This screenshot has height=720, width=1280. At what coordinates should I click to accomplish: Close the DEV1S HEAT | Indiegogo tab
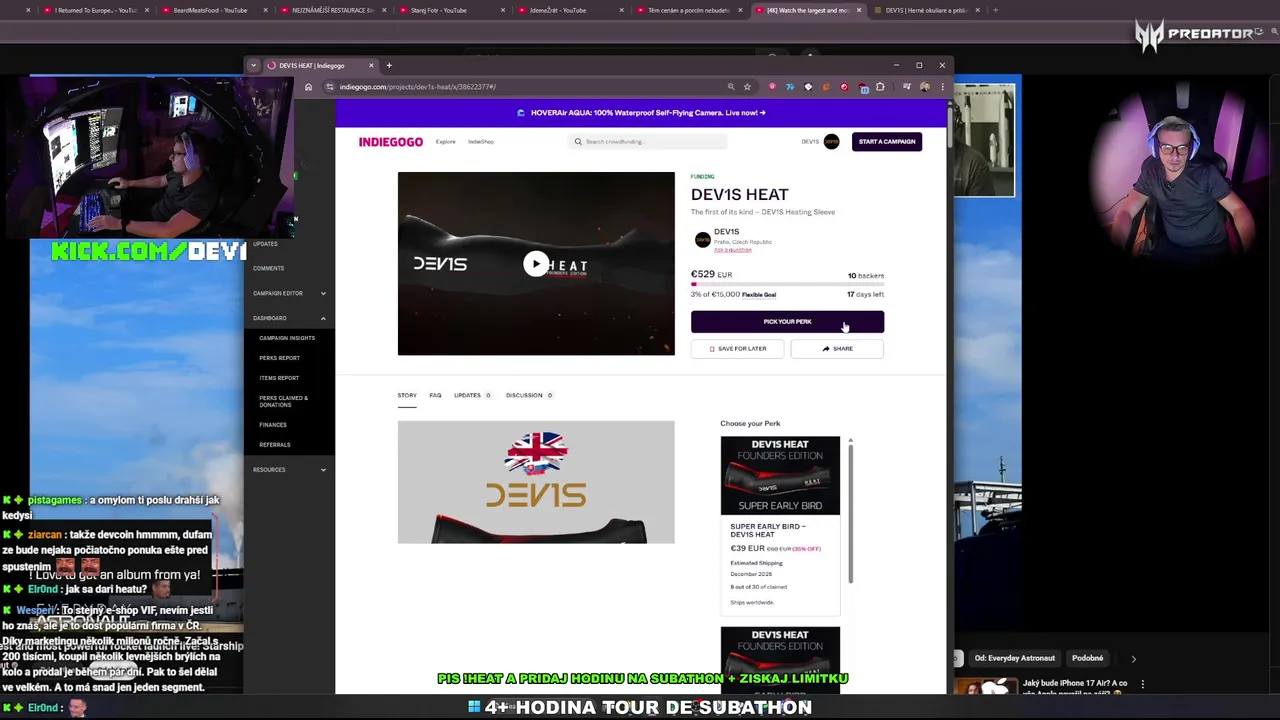coord(371,65)
